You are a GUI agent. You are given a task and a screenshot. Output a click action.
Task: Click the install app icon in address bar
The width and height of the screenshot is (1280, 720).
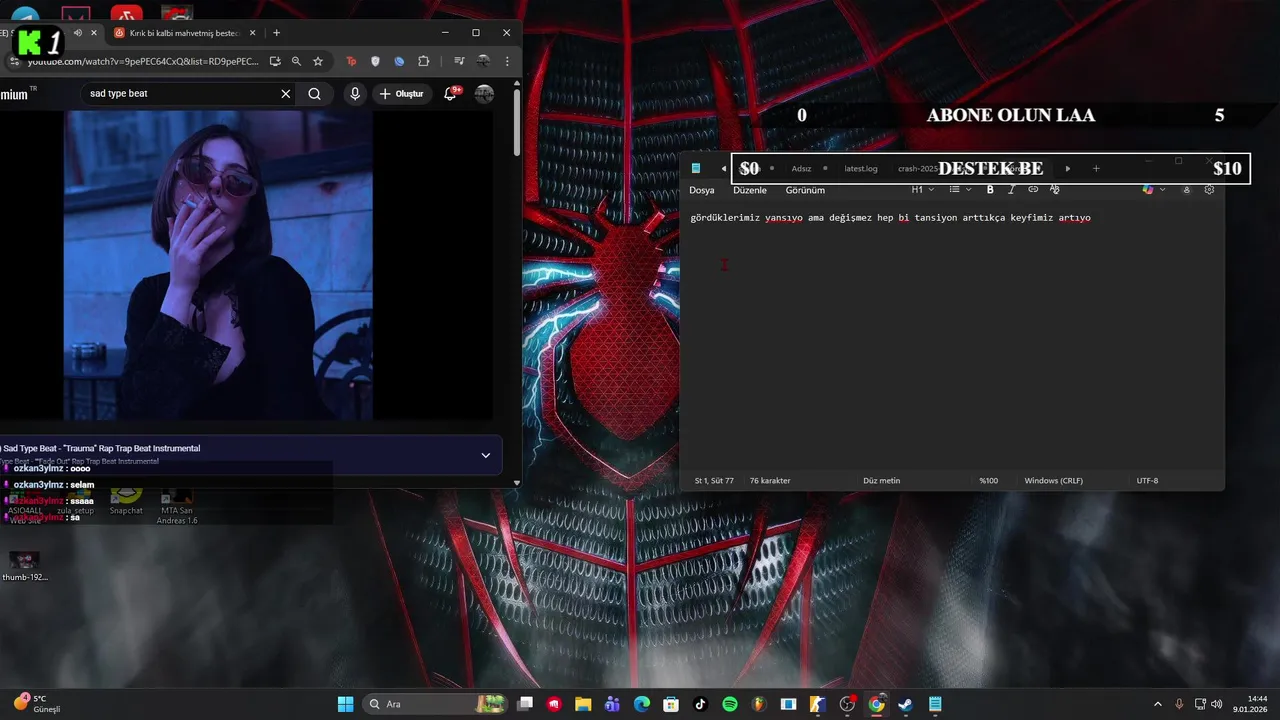275,61
